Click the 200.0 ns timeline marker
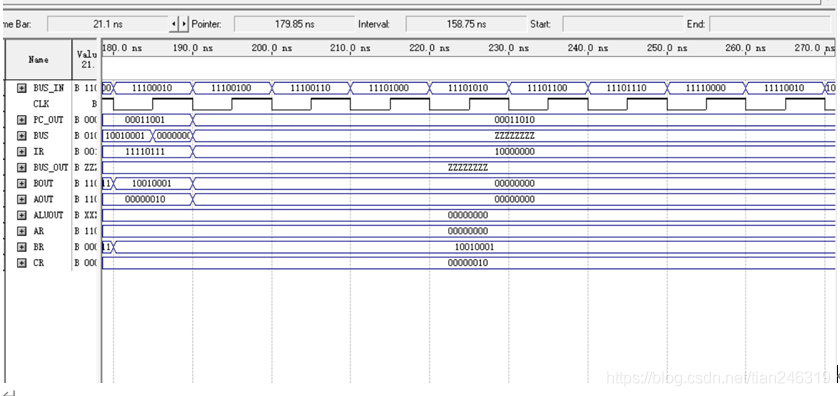The image size is (840, 396). tap(272, 48)
